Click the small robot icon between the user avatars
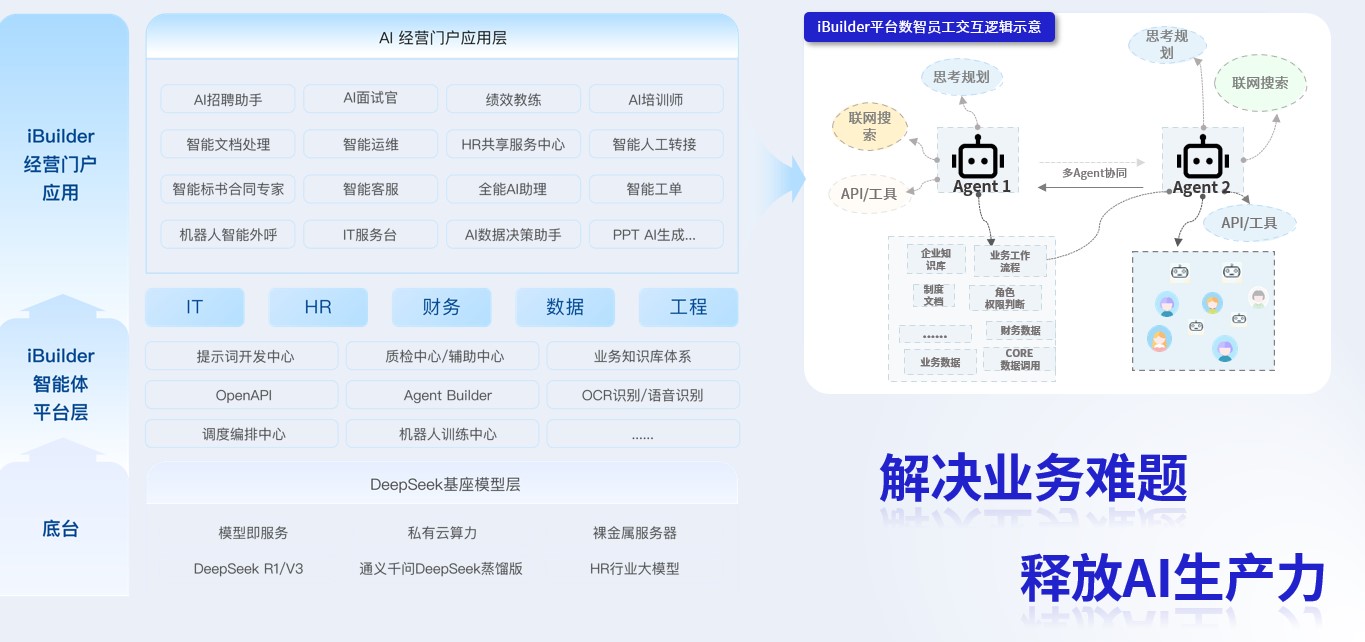 tap(1196, 326)
